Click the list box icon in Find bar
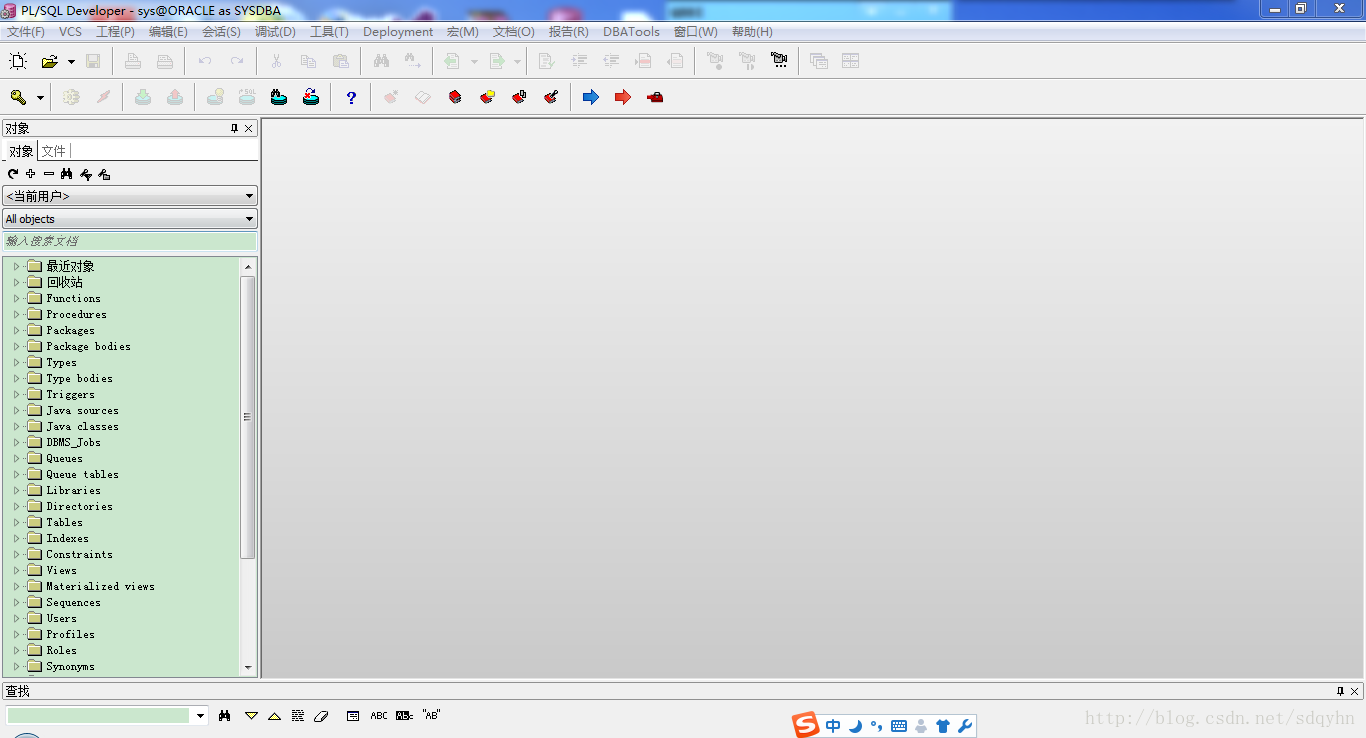1366x738 pixels. coord(353,716)
